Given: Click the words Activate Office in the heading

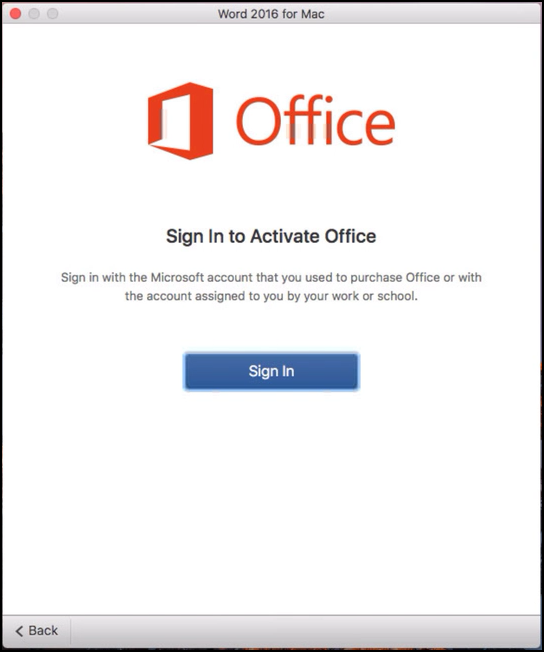Looking at the screenshot, I should 313,236.
